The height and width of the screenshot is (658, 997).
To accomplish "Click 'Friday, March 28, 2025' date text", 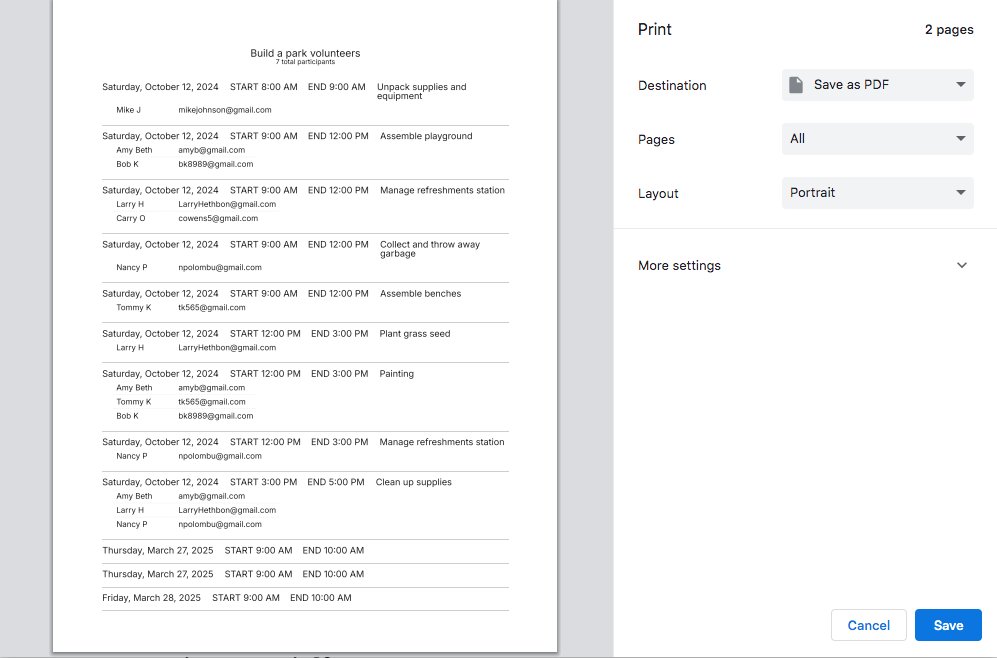I will [151, 598].
